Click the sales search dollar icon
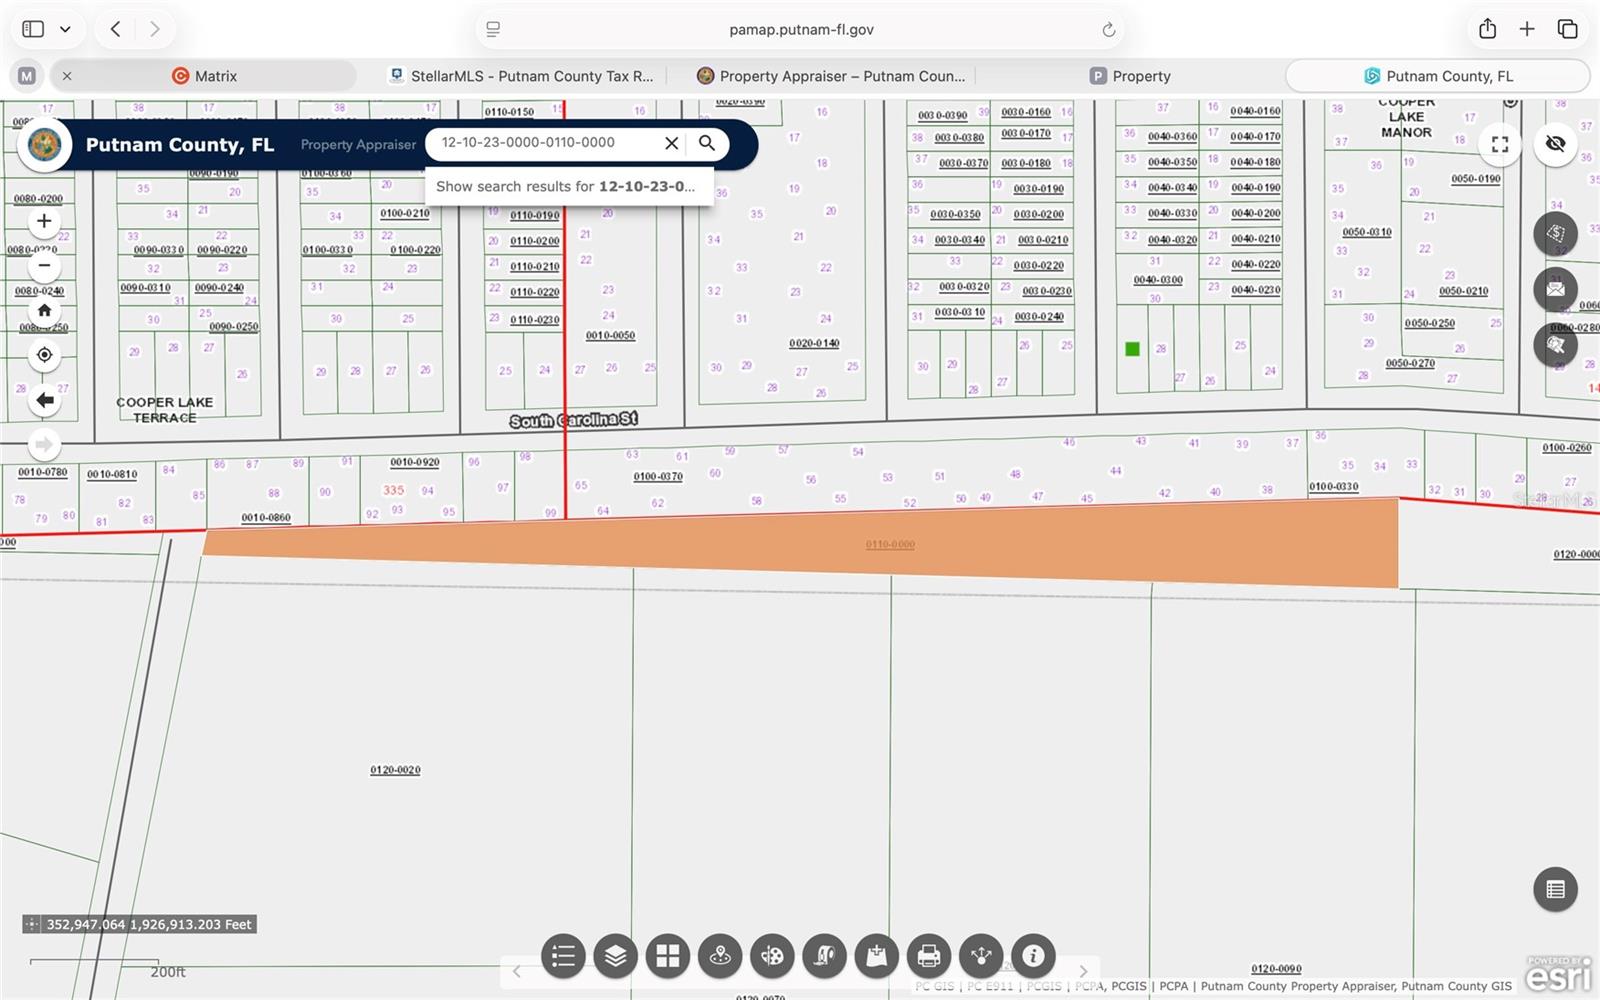Image resolution: width=1600 pixels, height=1000 pixels. coord(1555,234)
